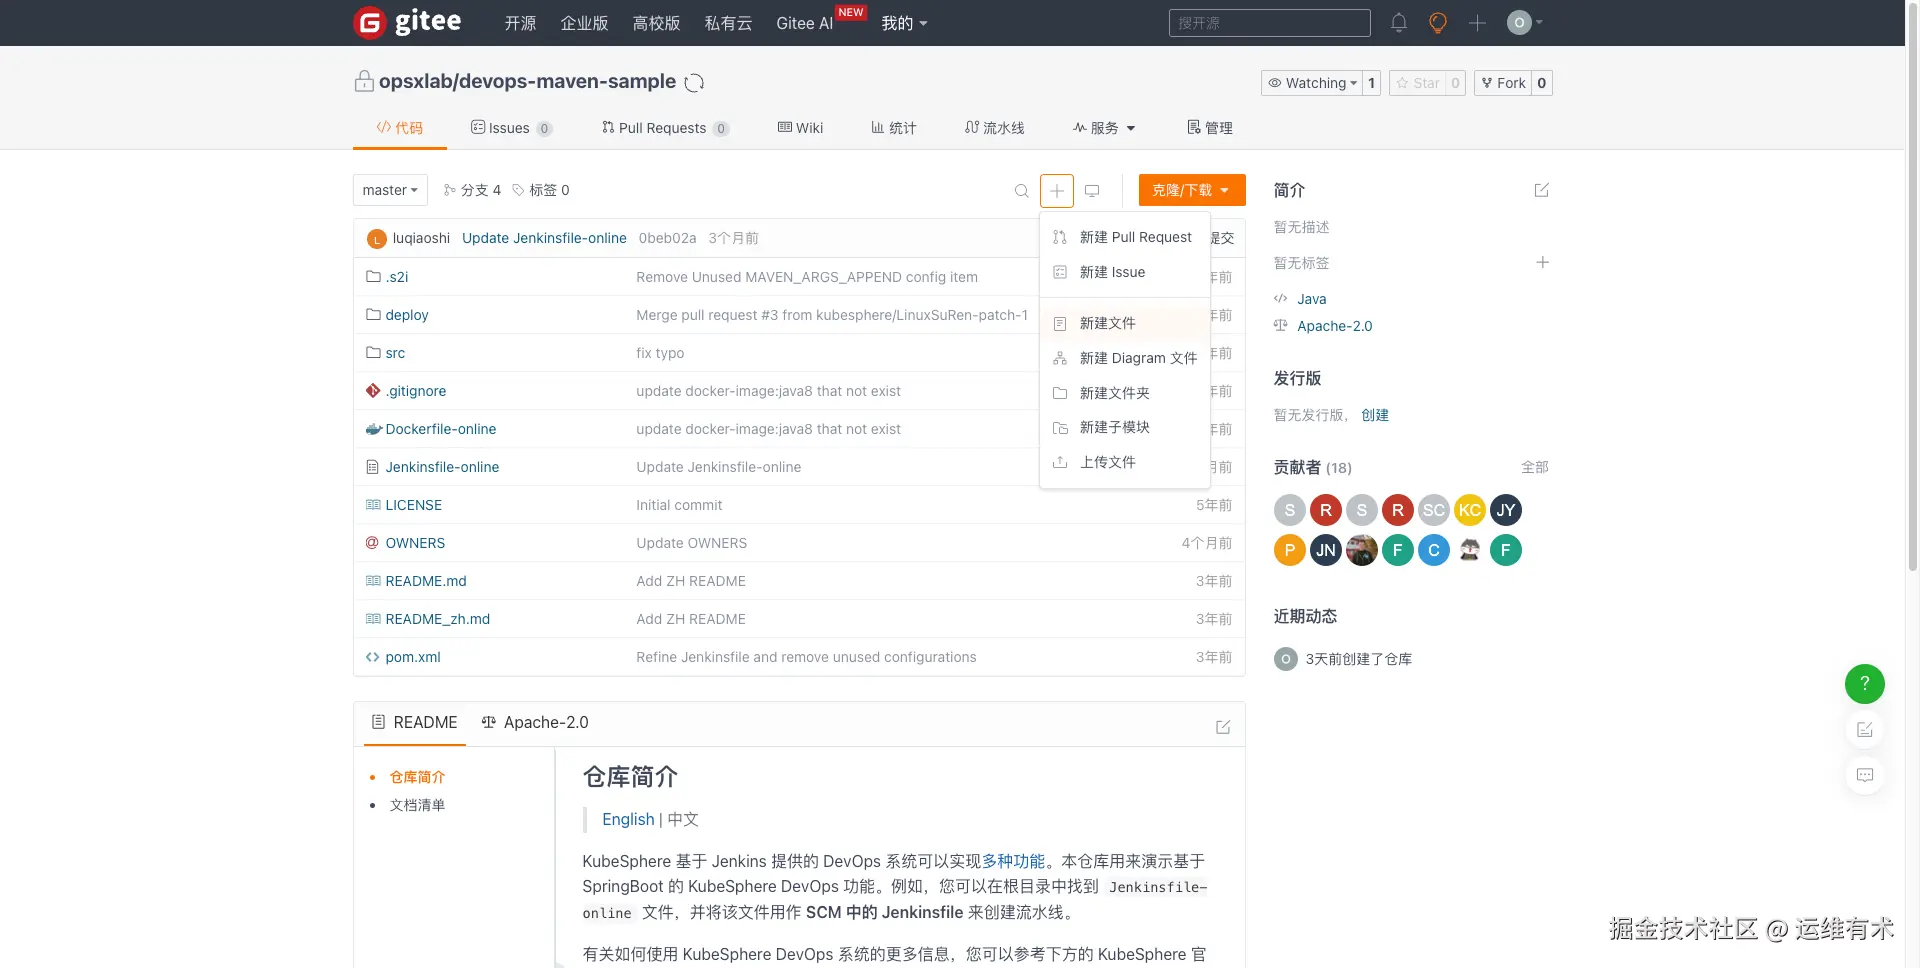The width and height of the screenshot is (1920, 968).
Task: Open the master branch selector
Action: pyautogui.click(x=389, y=190)
